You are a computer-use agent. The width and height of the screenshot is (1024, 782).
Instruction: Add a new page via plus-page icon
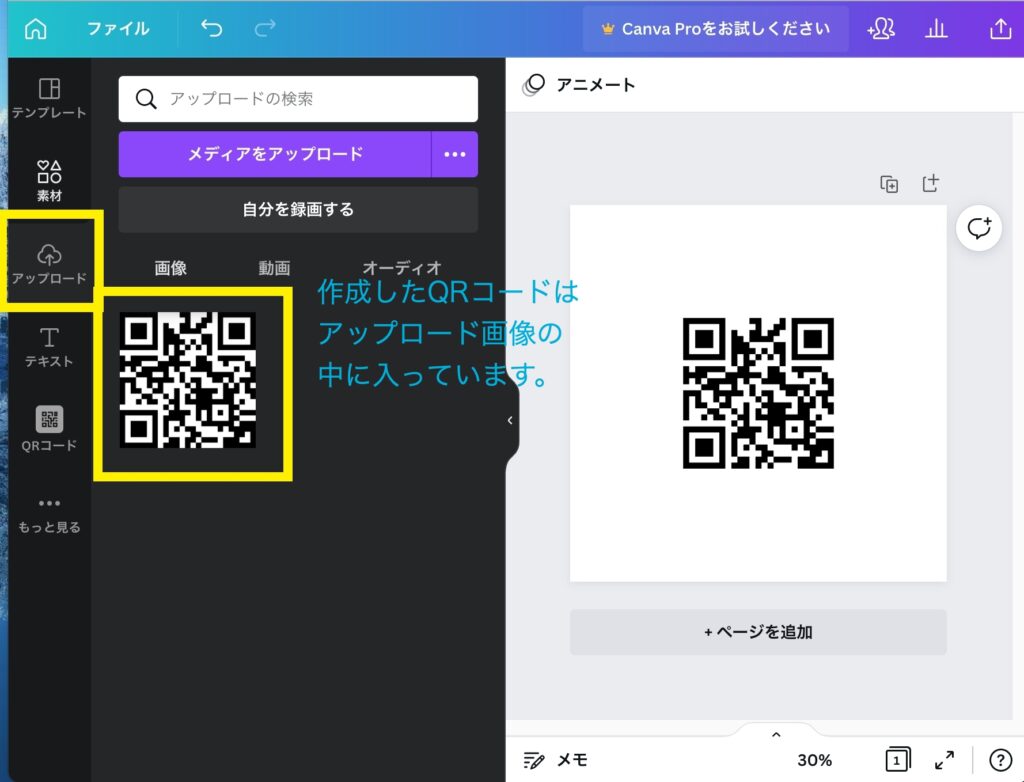931,184
